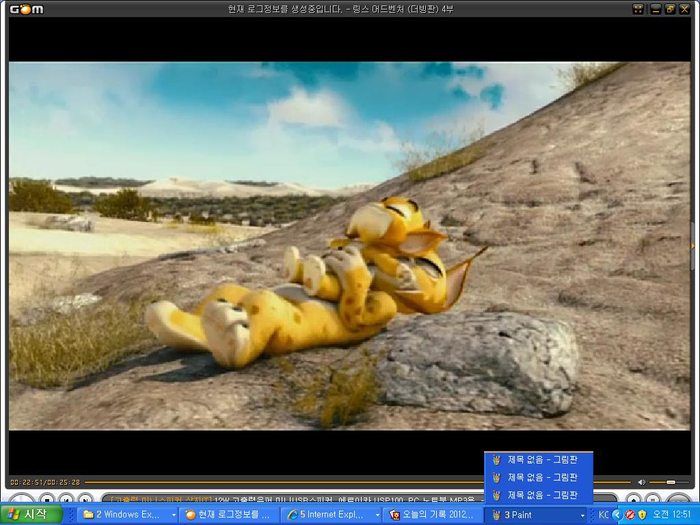700x525 pixels.
Task: Expand Windows Explorer group dropdown arrow
Action: coord(174,515)
